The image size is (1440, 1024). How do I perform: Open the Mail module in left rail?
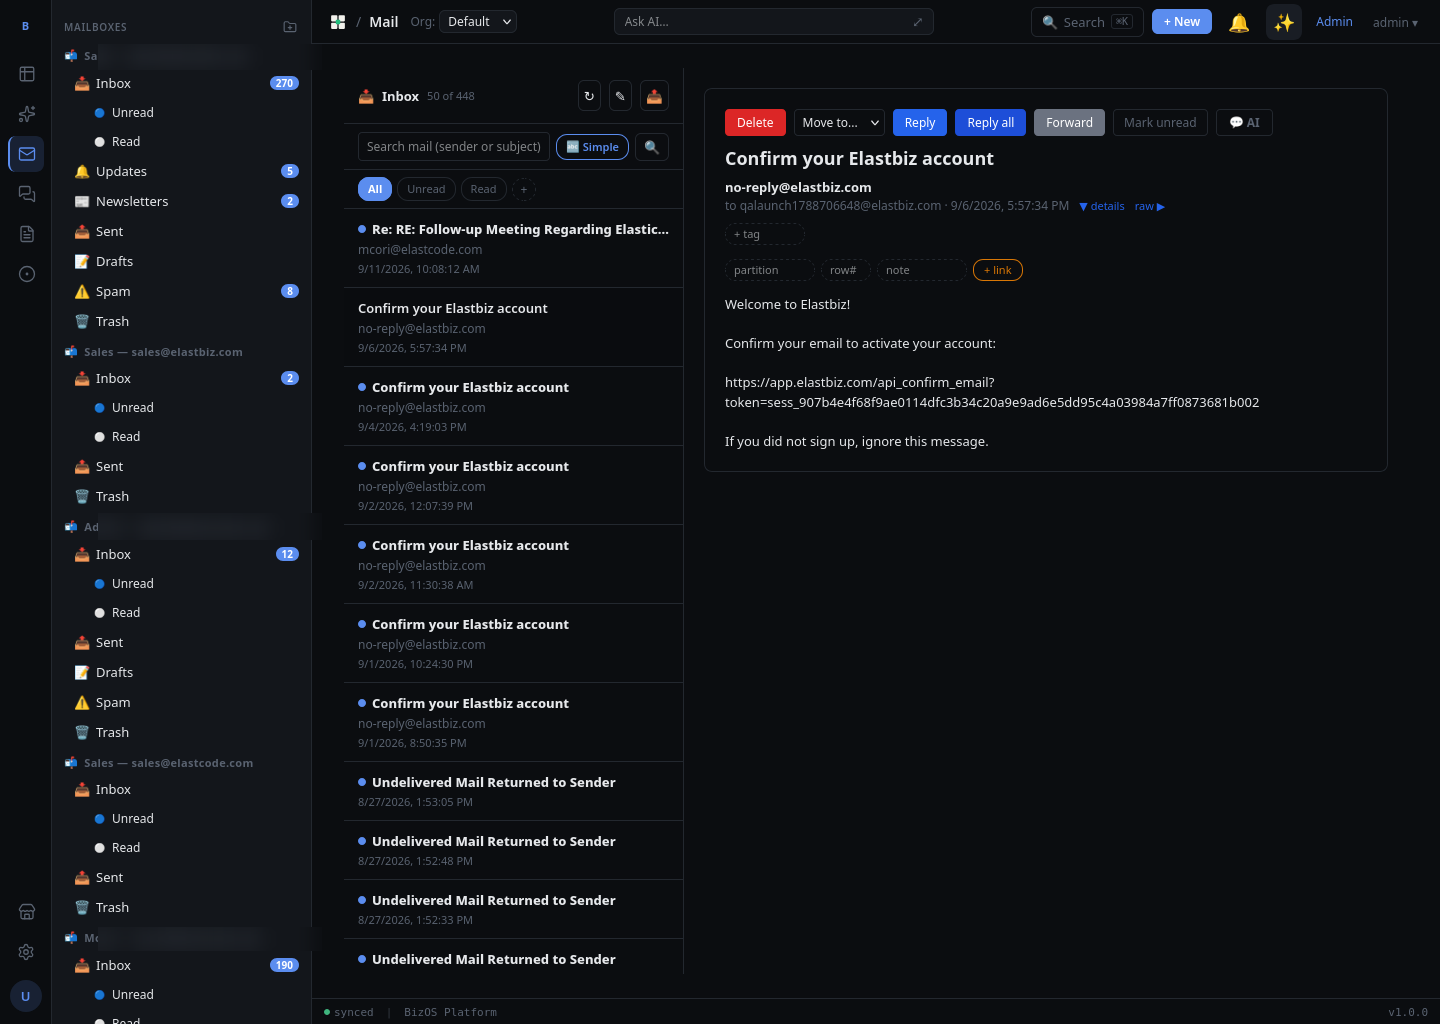pyautogui.click(x=27, y=154)
